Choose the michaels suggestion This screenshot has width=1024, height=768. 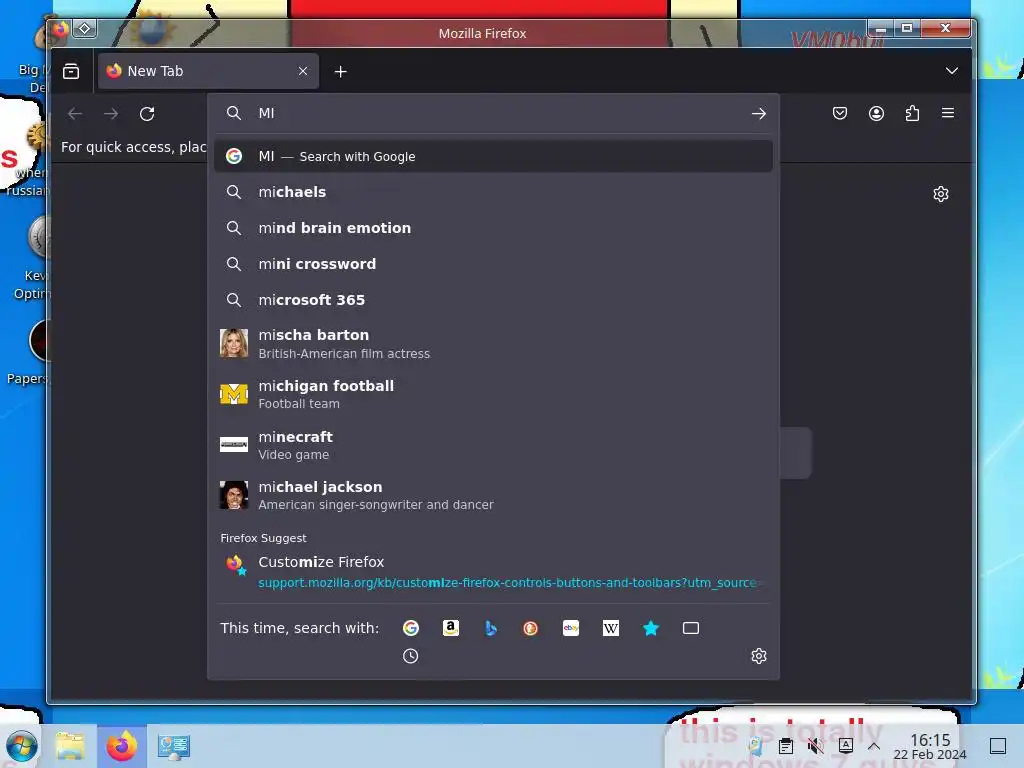point(493,192)
